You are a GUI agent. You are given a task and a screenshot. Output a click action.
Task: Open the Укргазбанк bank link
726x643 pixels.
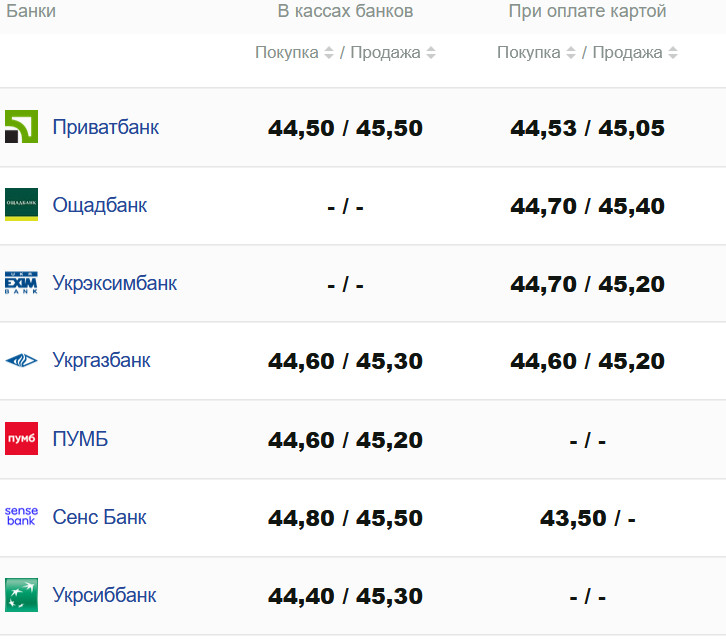click(101, 360)
